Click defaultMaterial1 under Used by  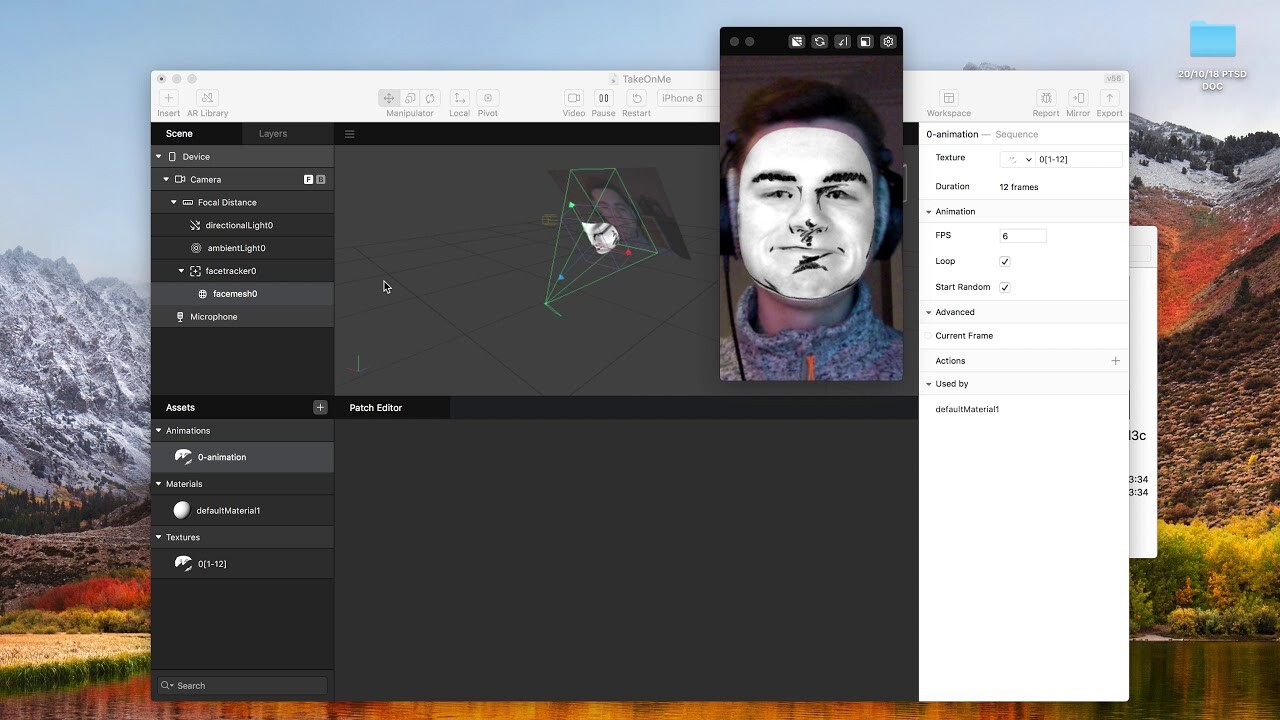click(x=966, y=409)
